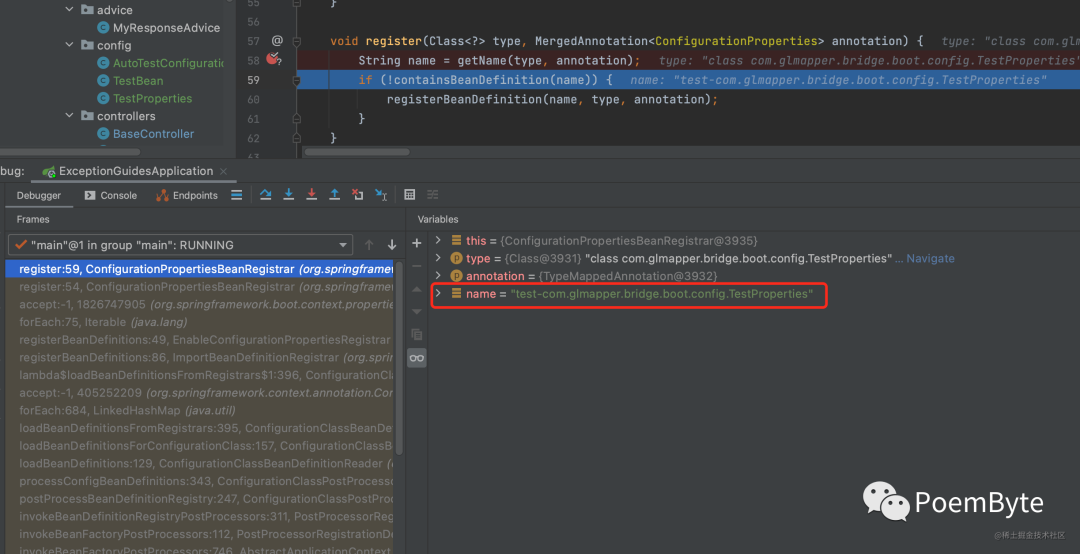Select frame forEach:684, LinkedHashMap
Screen dimensions: 1080x554
(200, 410)
